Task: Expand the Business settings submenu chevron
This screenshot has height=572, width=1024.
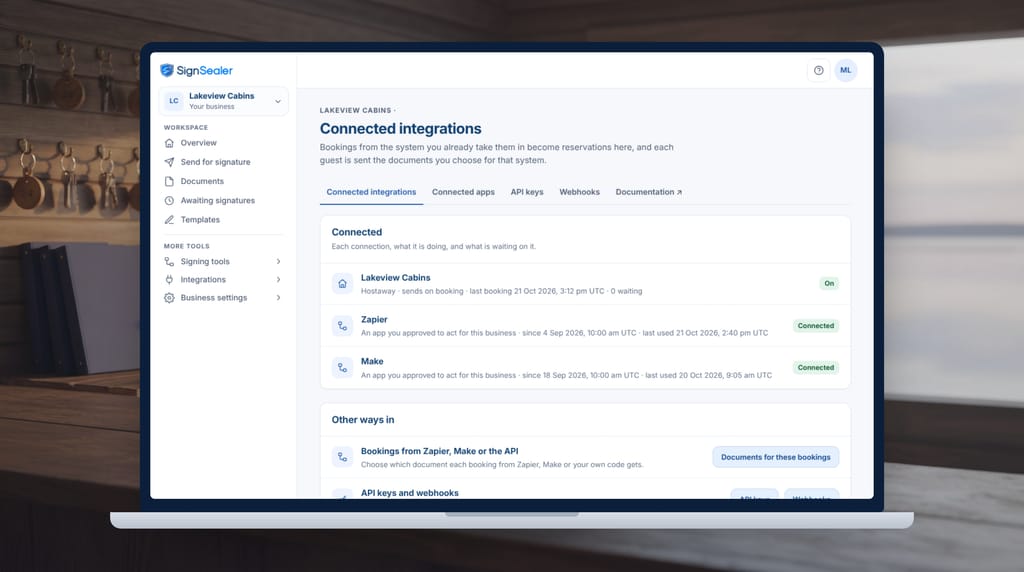Action: [x=278, y=298]
